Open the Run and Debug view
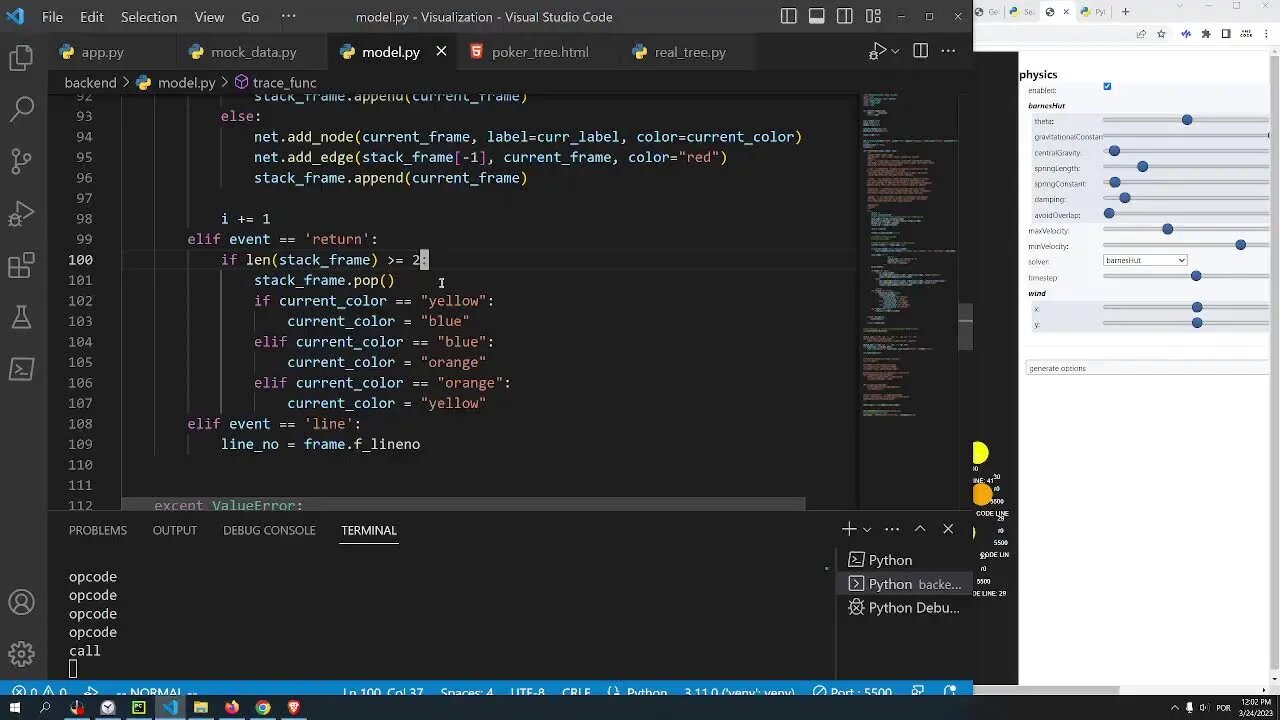1280x720 pixels. [x=21, y=214]
